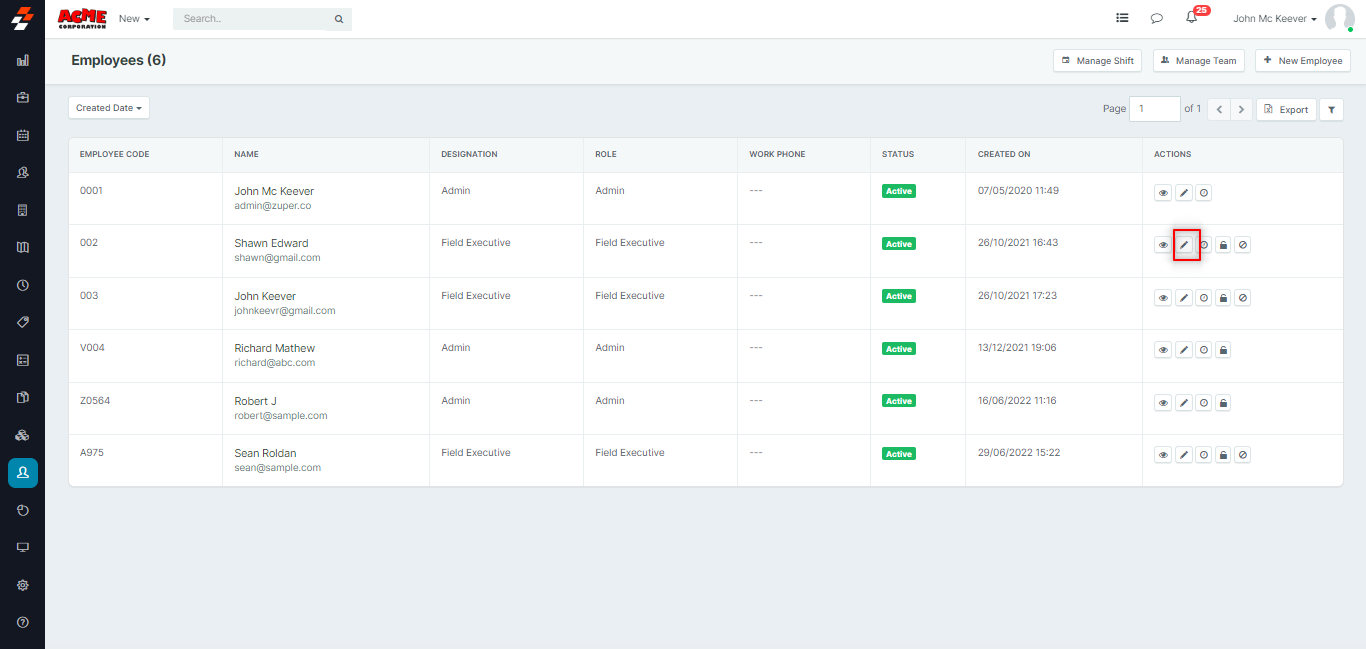This screenshot has height=649, width=1366.
Task: Go to previous page with left chevron
Action: 1219,109
